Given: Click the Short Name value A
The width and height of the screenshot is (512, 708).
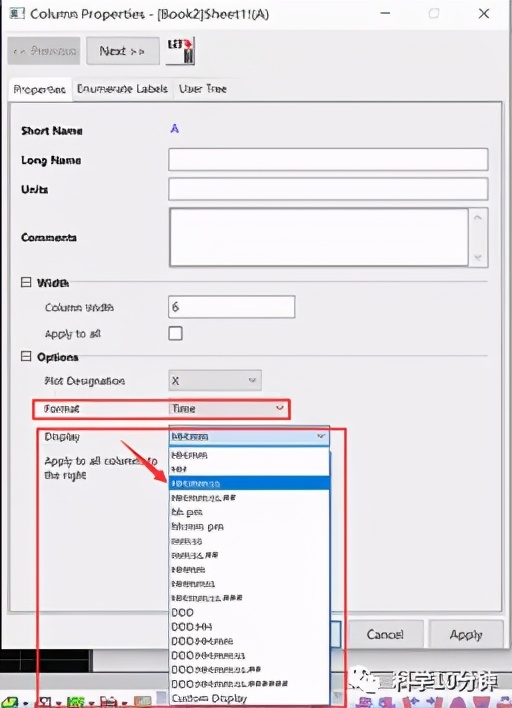Looking at the screenshot, I should click(x=175, y=129).
